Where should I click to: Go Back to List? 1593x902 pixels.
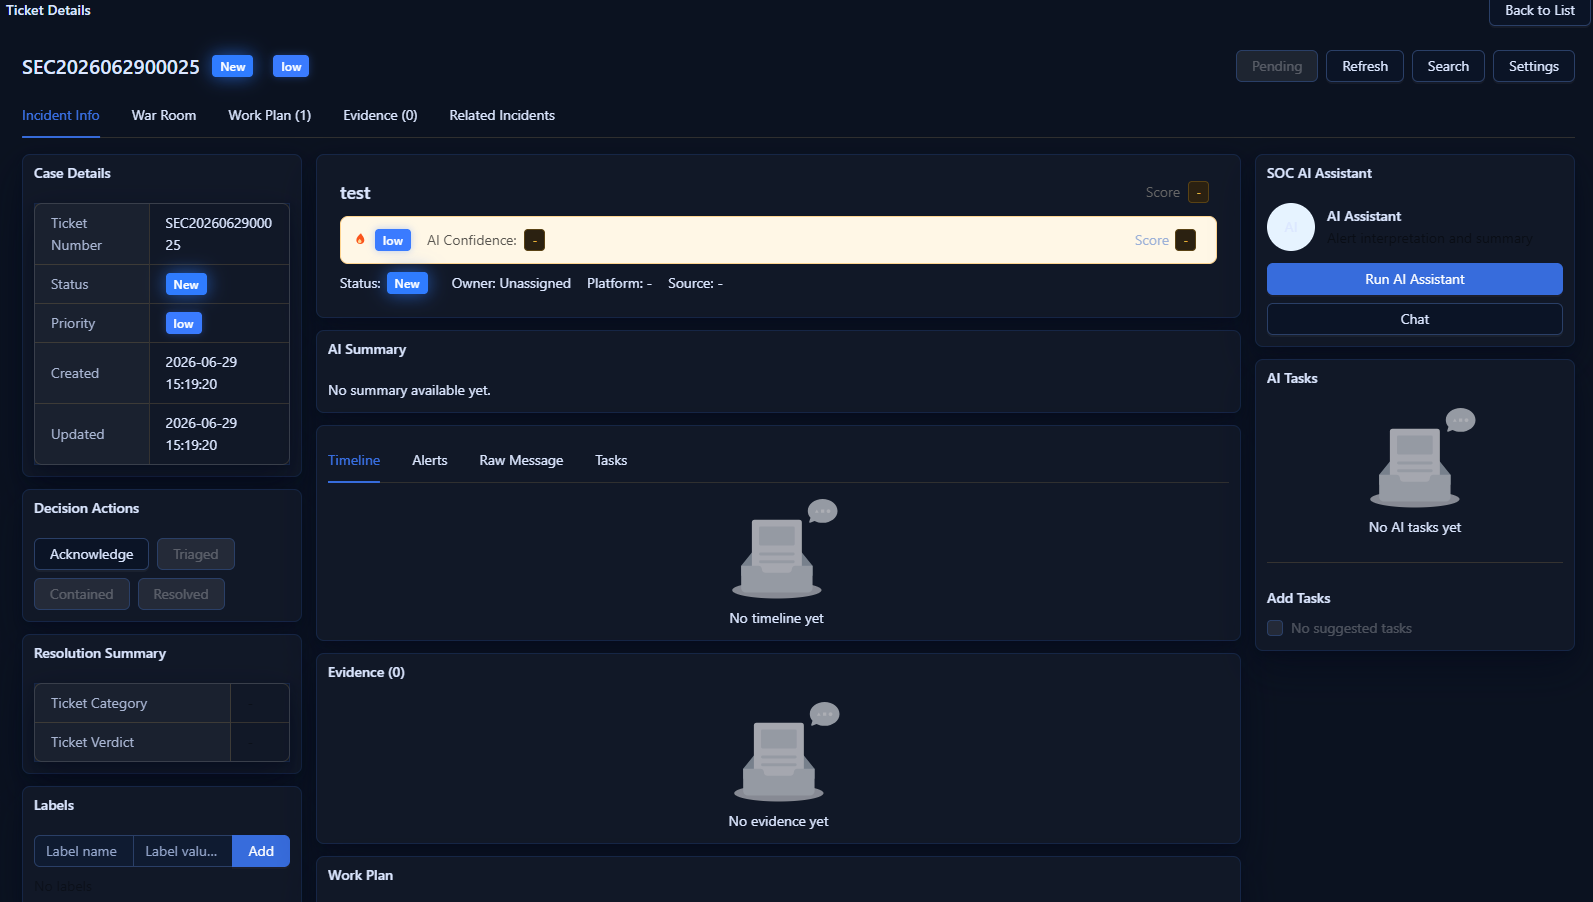coord(1540,11)
